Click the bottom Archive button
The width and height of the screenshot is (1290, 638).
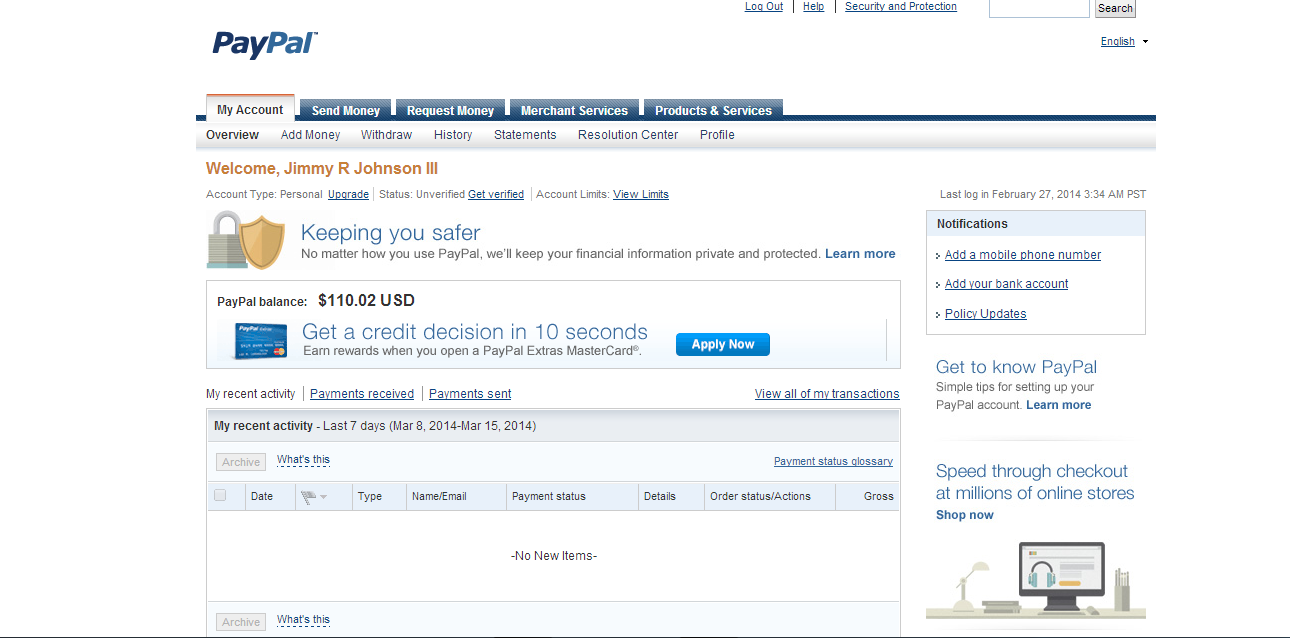[241, 622]
